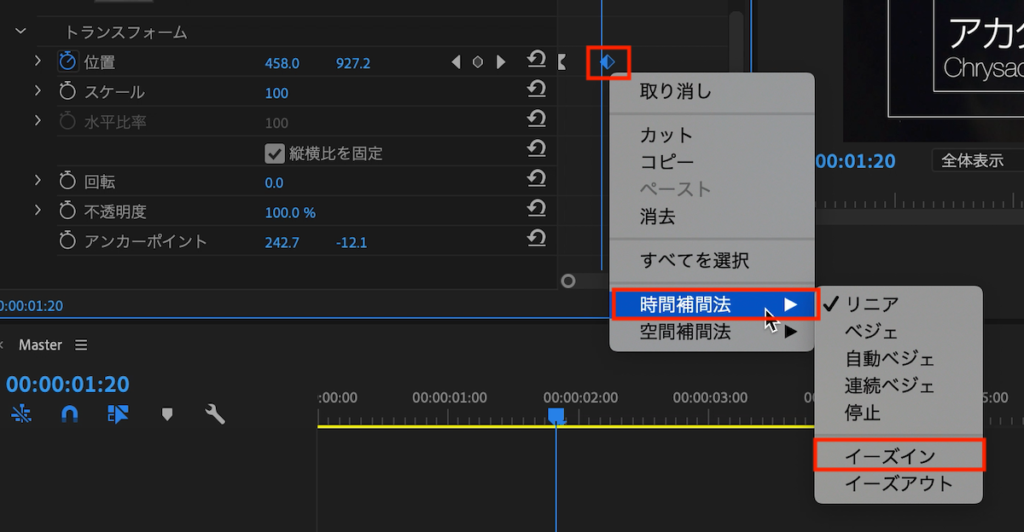The height and width of the screenshot is (532, 1024).
Task: Uncheck the 縦横比を固定 checkbox
Action: coord(274,153)
